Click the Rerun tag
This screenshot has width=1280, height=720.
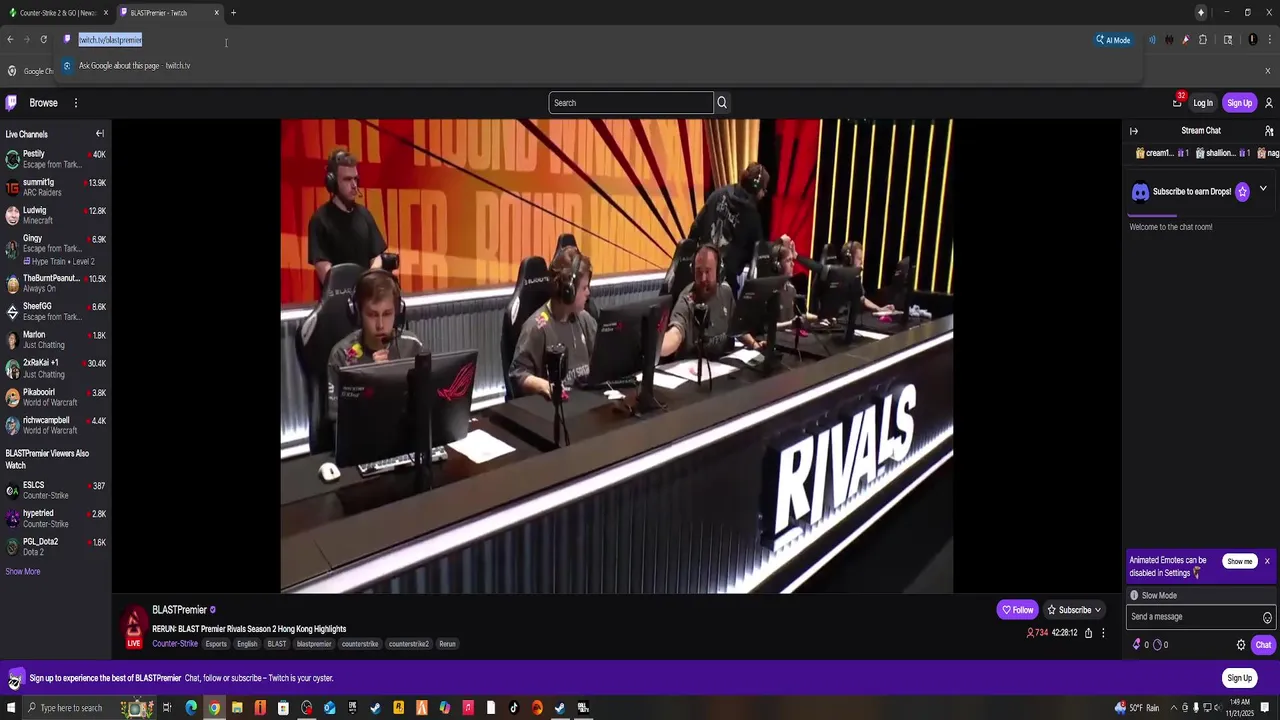pos(447,644)
